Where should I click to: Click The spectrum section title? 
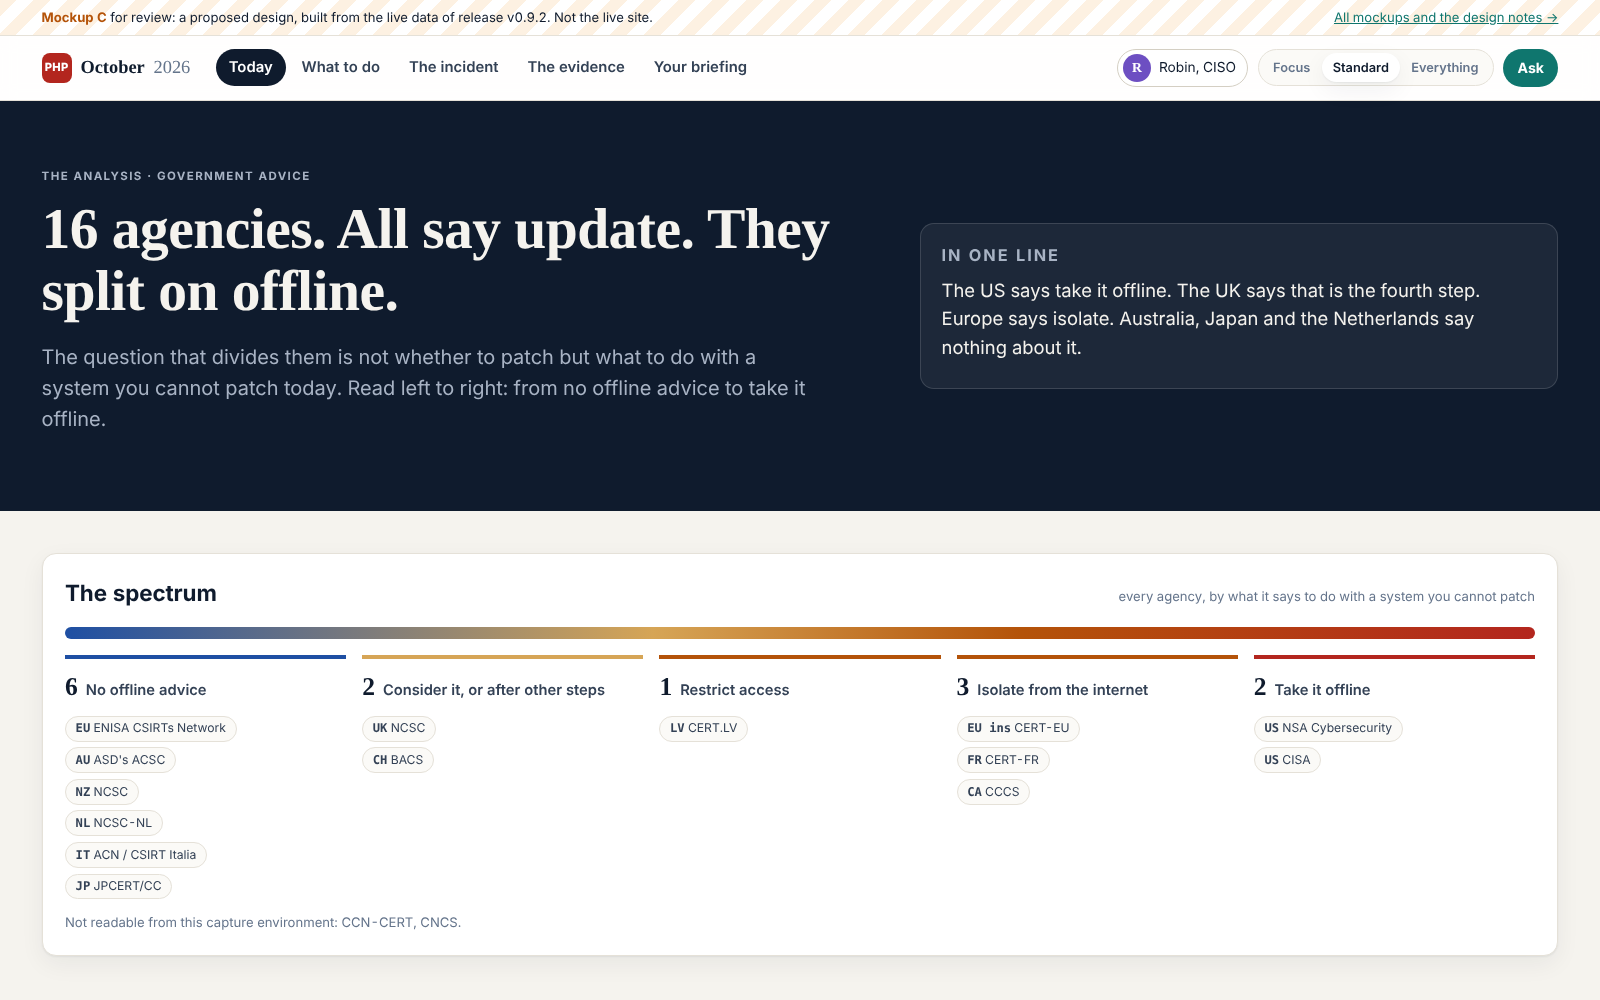(141, 593)
